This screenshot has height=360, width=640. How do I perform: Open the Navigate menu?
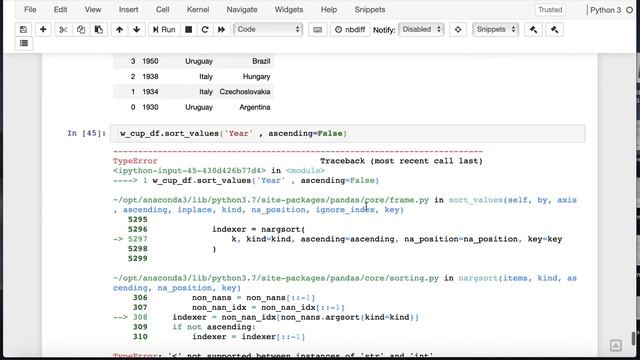[x=242, y=9]
